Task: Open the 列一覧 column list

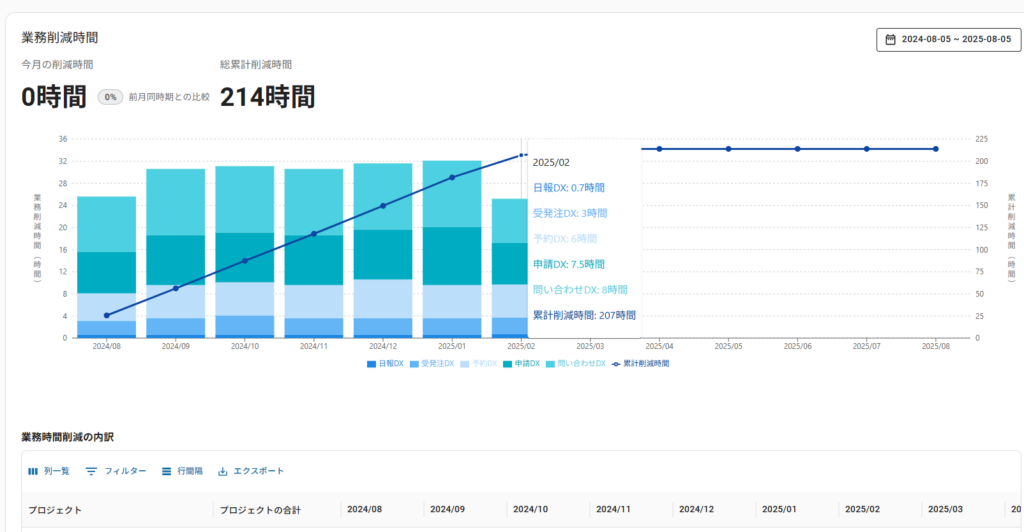Action: [48, 471]
